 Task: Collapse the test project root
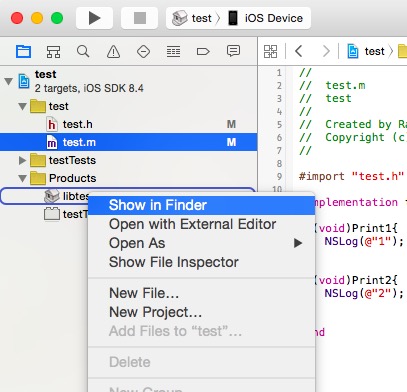click(9, 81)
